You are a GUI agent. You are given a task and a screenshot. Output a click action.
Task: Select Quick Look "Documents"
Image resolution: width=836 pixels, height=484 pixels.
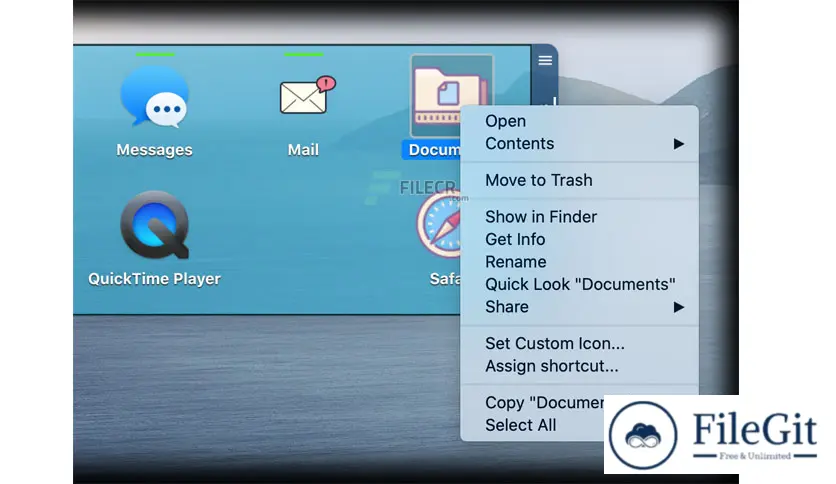[580, 284]
